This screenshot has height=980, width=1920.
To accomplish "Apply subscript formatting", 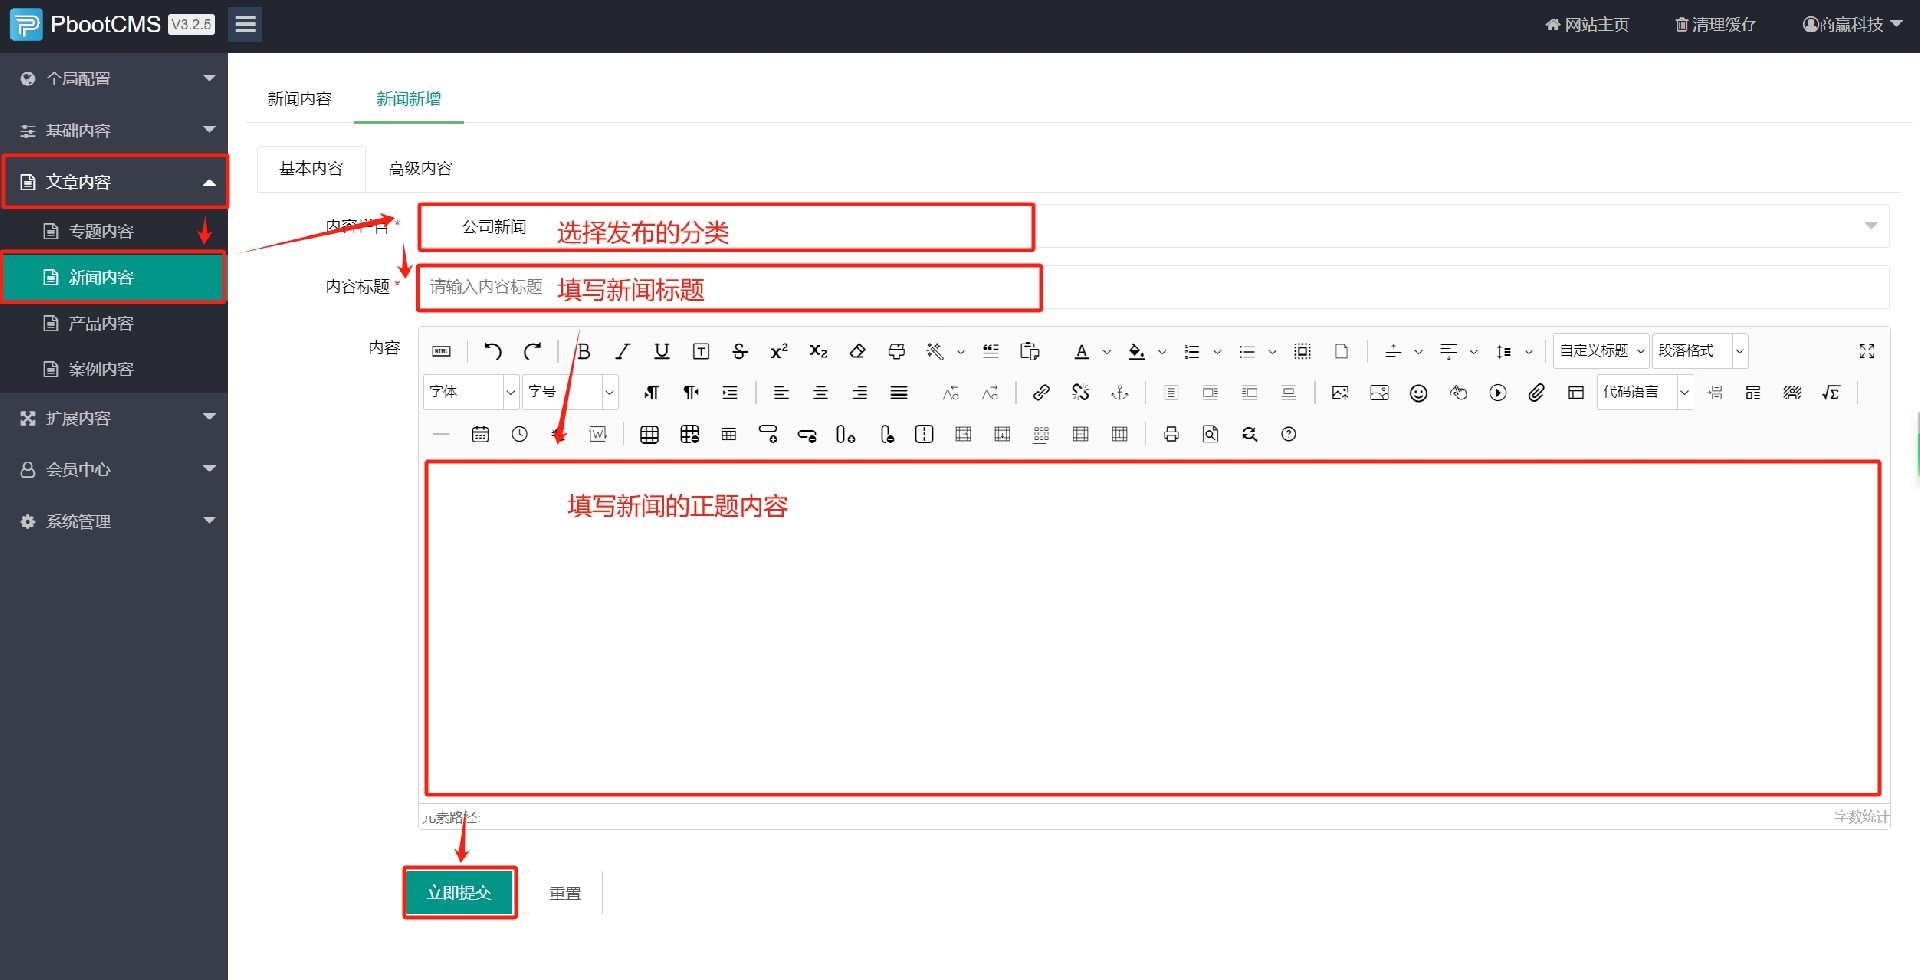I will [x=818, y=351].
